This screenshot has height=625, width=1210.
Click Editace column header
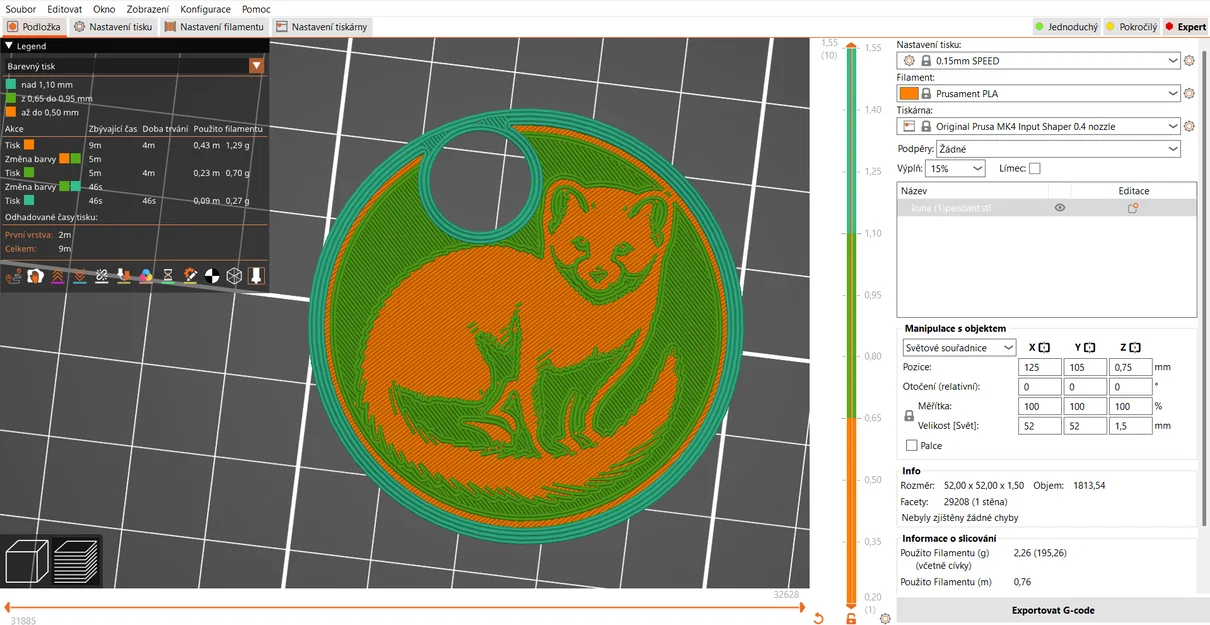pyautogui.click(x=1134, y=191)
